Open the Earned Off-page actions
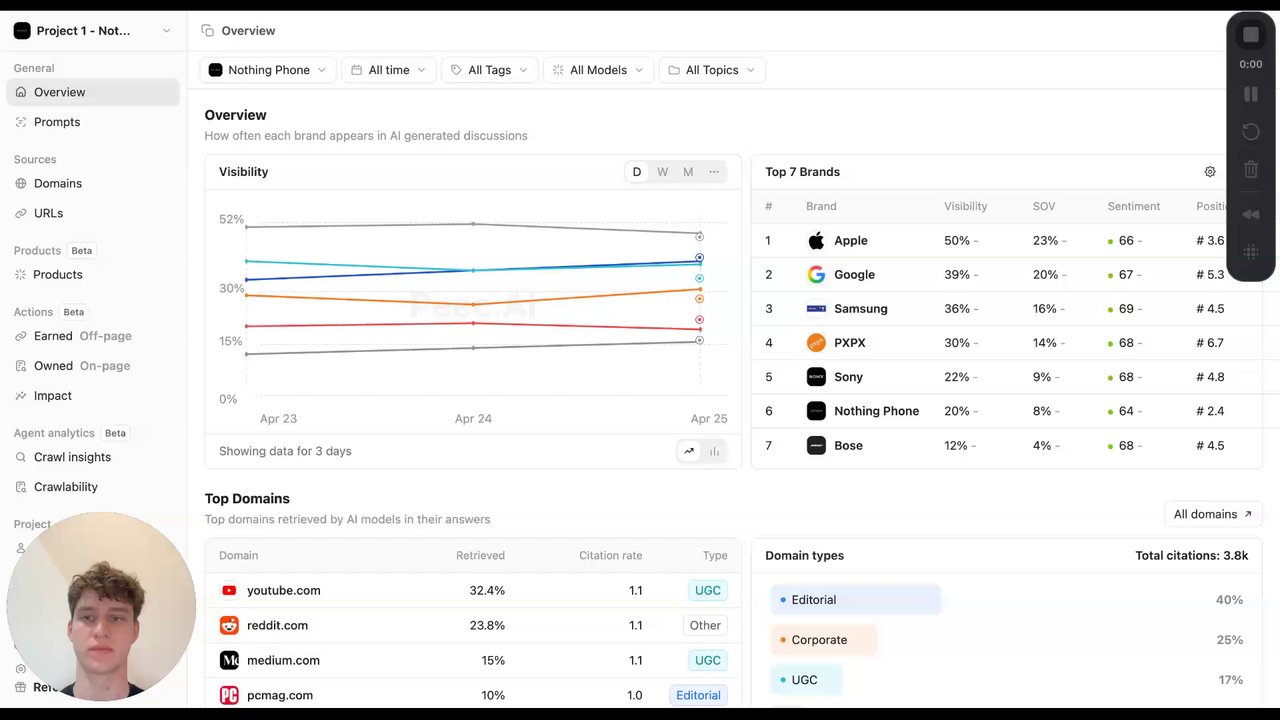 tap(93, 336)
